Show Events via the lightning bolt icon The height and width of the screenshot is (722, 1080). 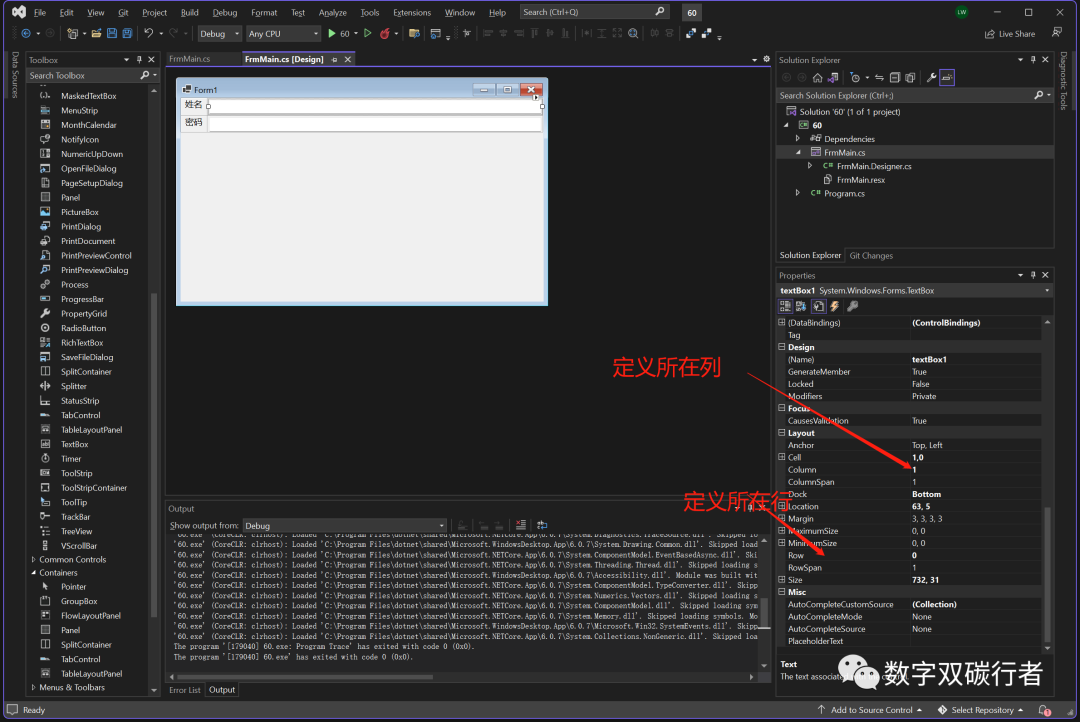click(x=835, y=306)
